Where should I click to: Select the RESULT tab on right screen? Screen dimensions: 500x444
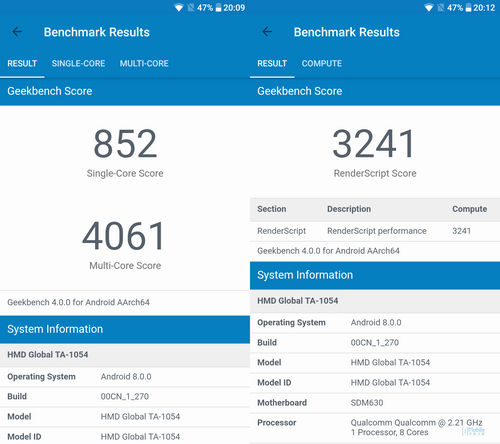point(272,63)
